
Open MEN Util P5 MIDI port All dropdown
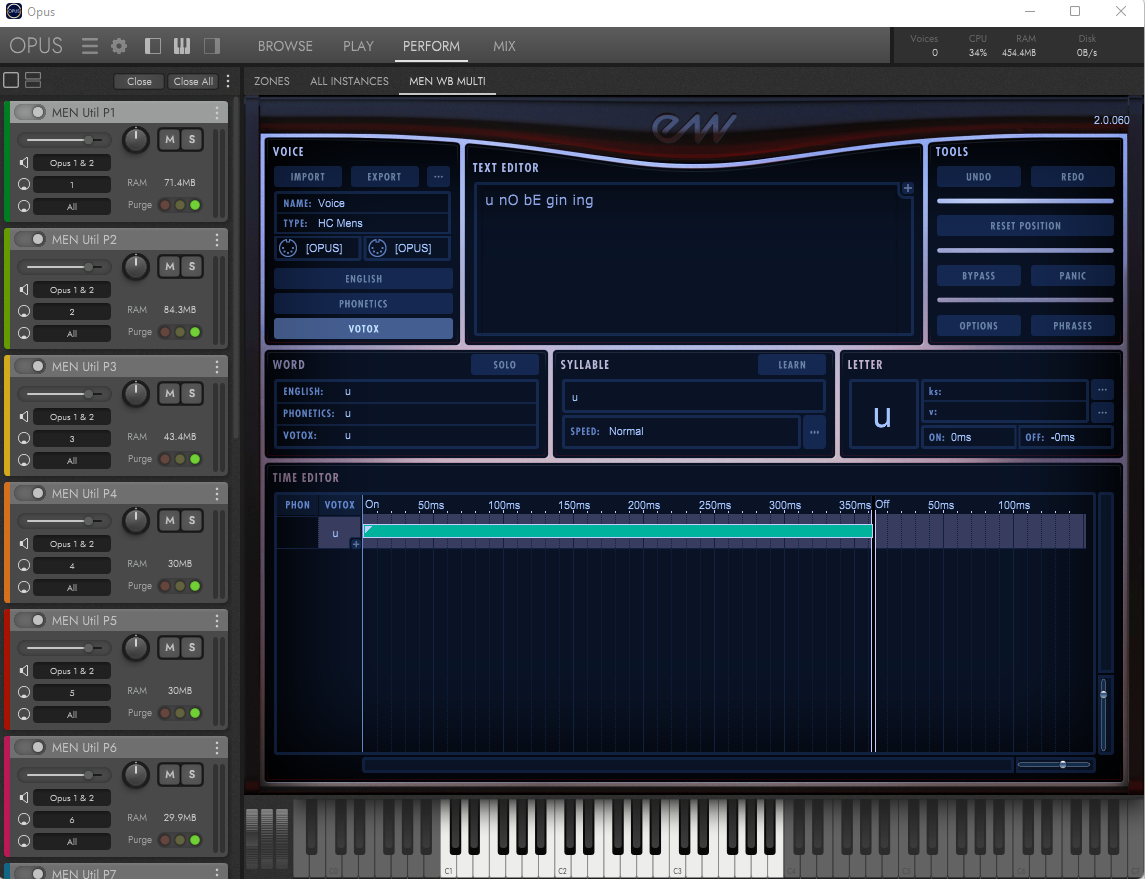click(x=72, y=715)
